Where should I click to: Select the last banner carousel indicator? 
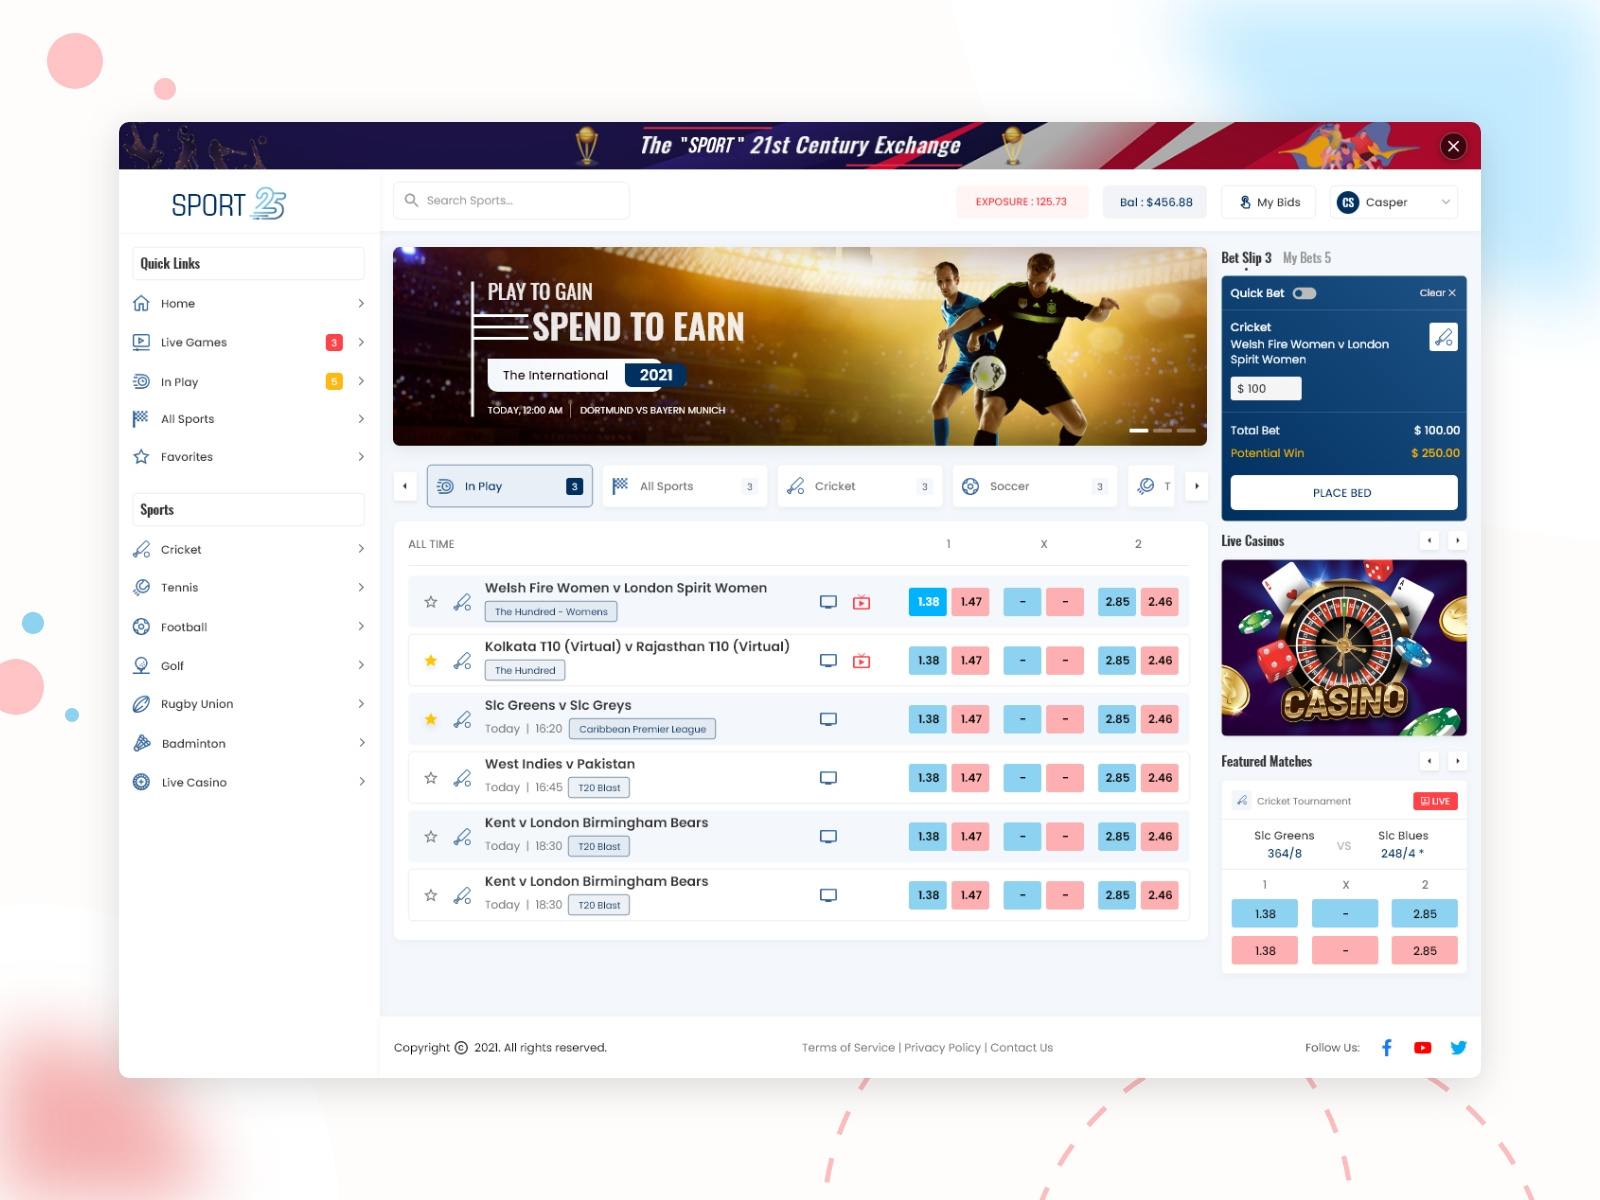[x=1186, y=430]
